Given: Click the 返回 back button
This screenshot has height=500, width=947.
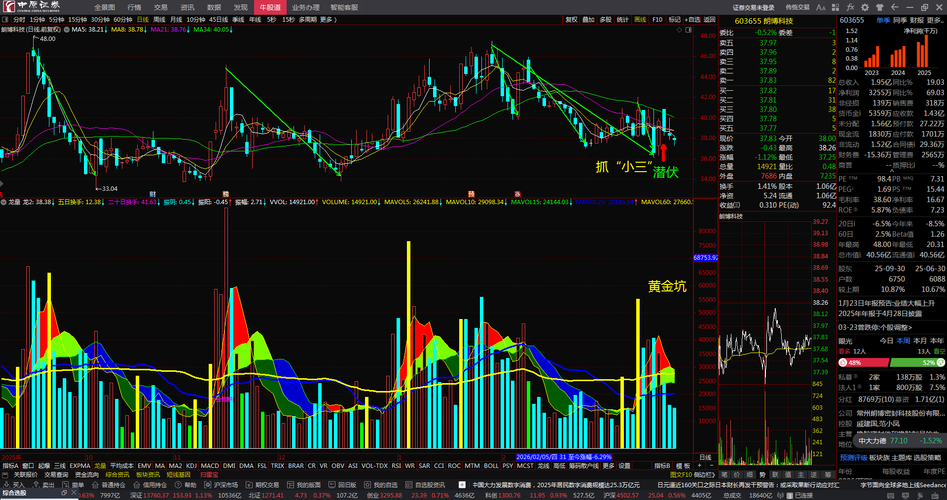Looking at the screenshot, I should click(710, 19).
